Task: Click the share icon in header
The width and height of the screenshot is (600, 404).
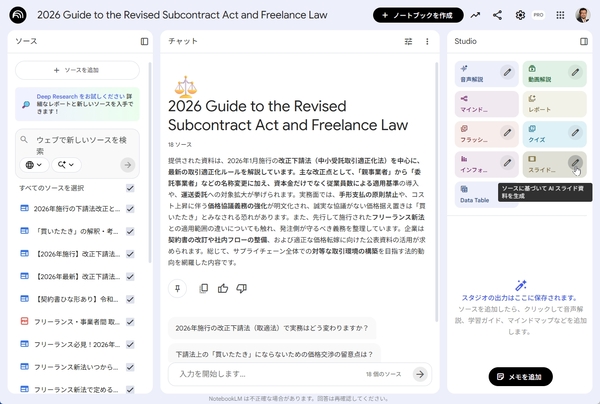Action: (x=497, y=15)
